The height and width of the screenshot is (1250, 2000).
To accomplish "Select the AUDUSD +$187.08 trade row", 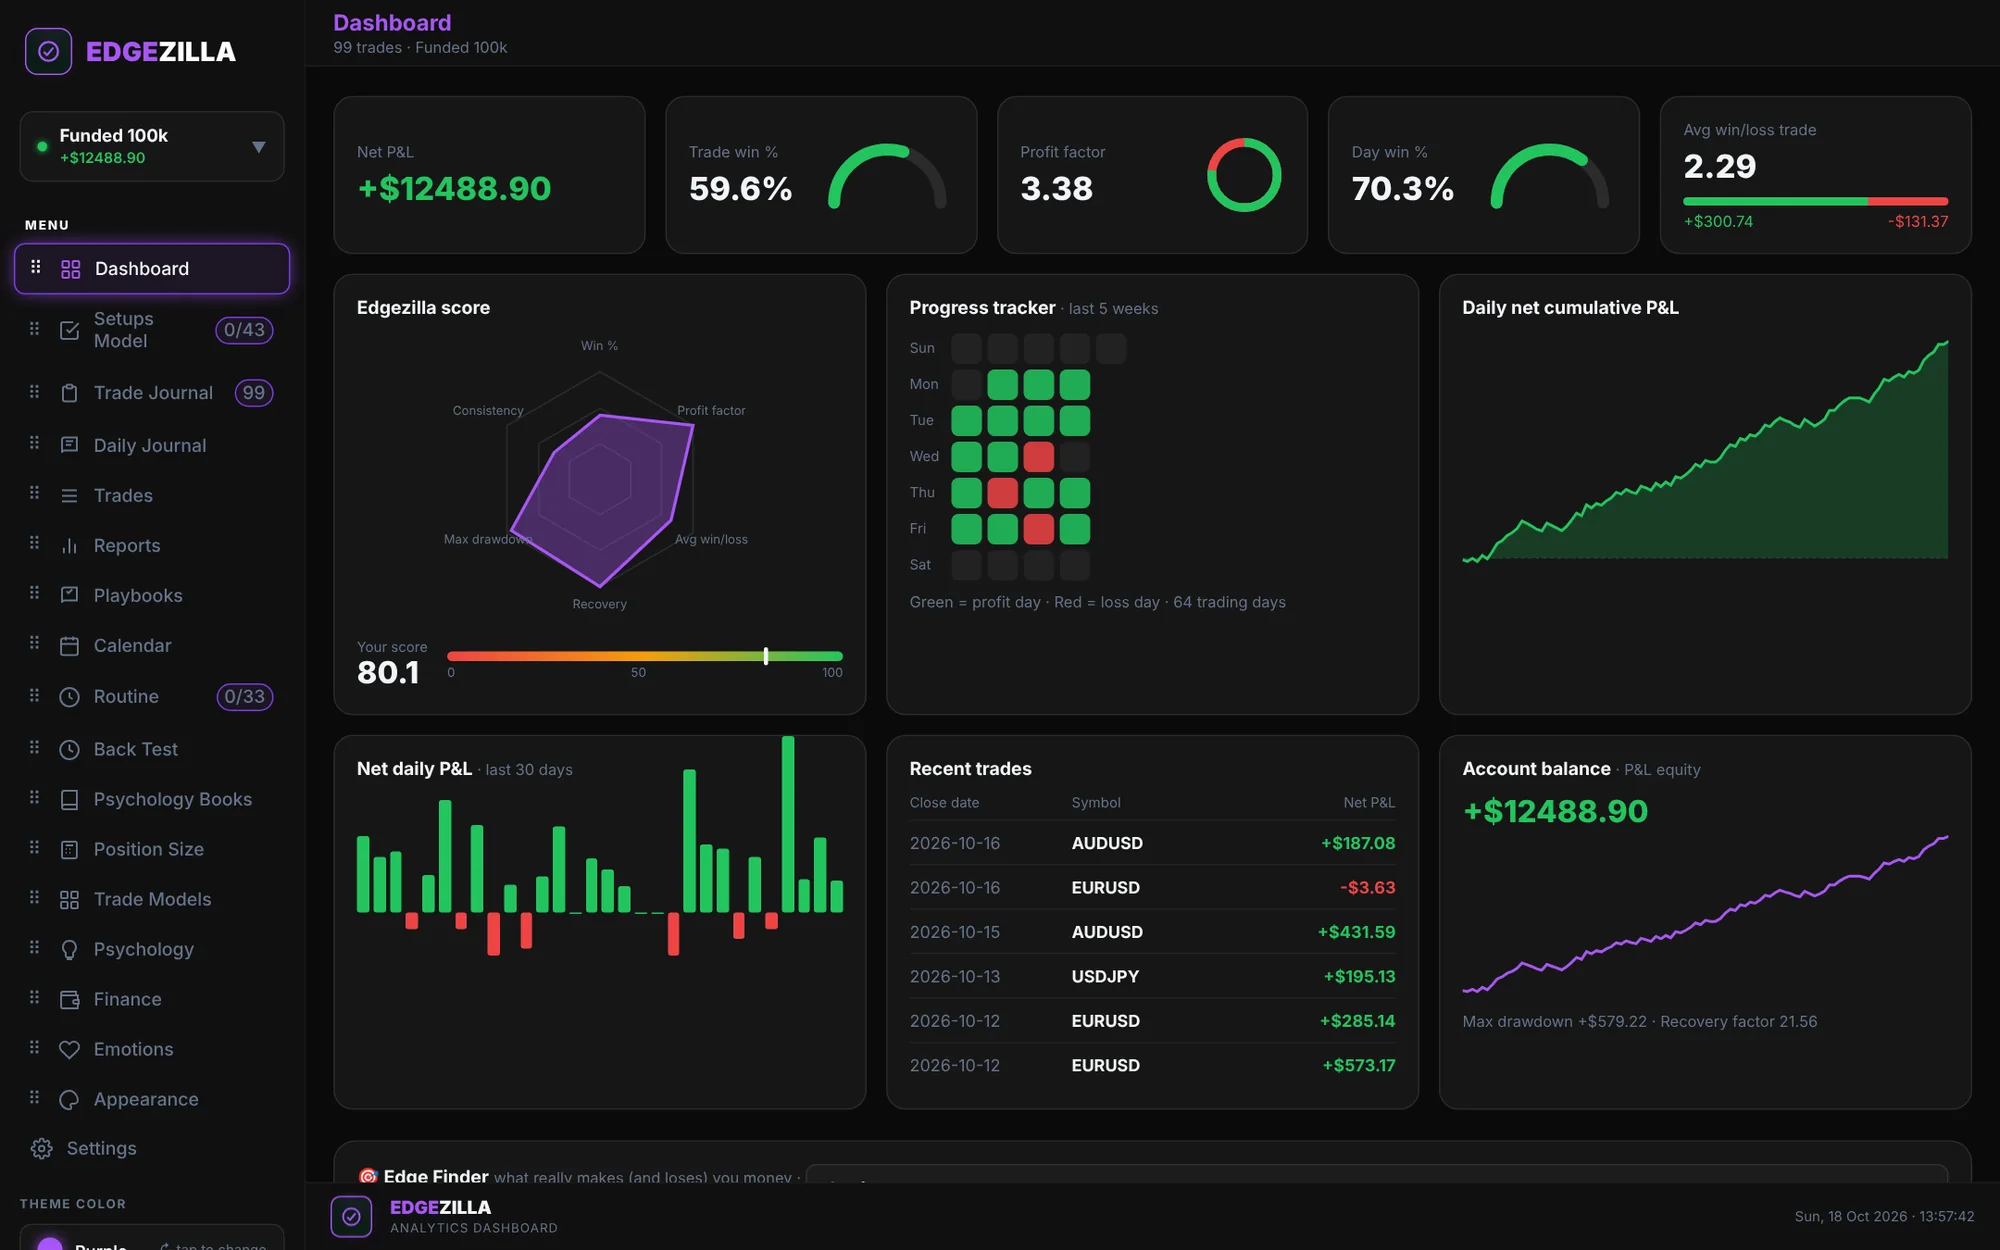I will (1152, 843).
